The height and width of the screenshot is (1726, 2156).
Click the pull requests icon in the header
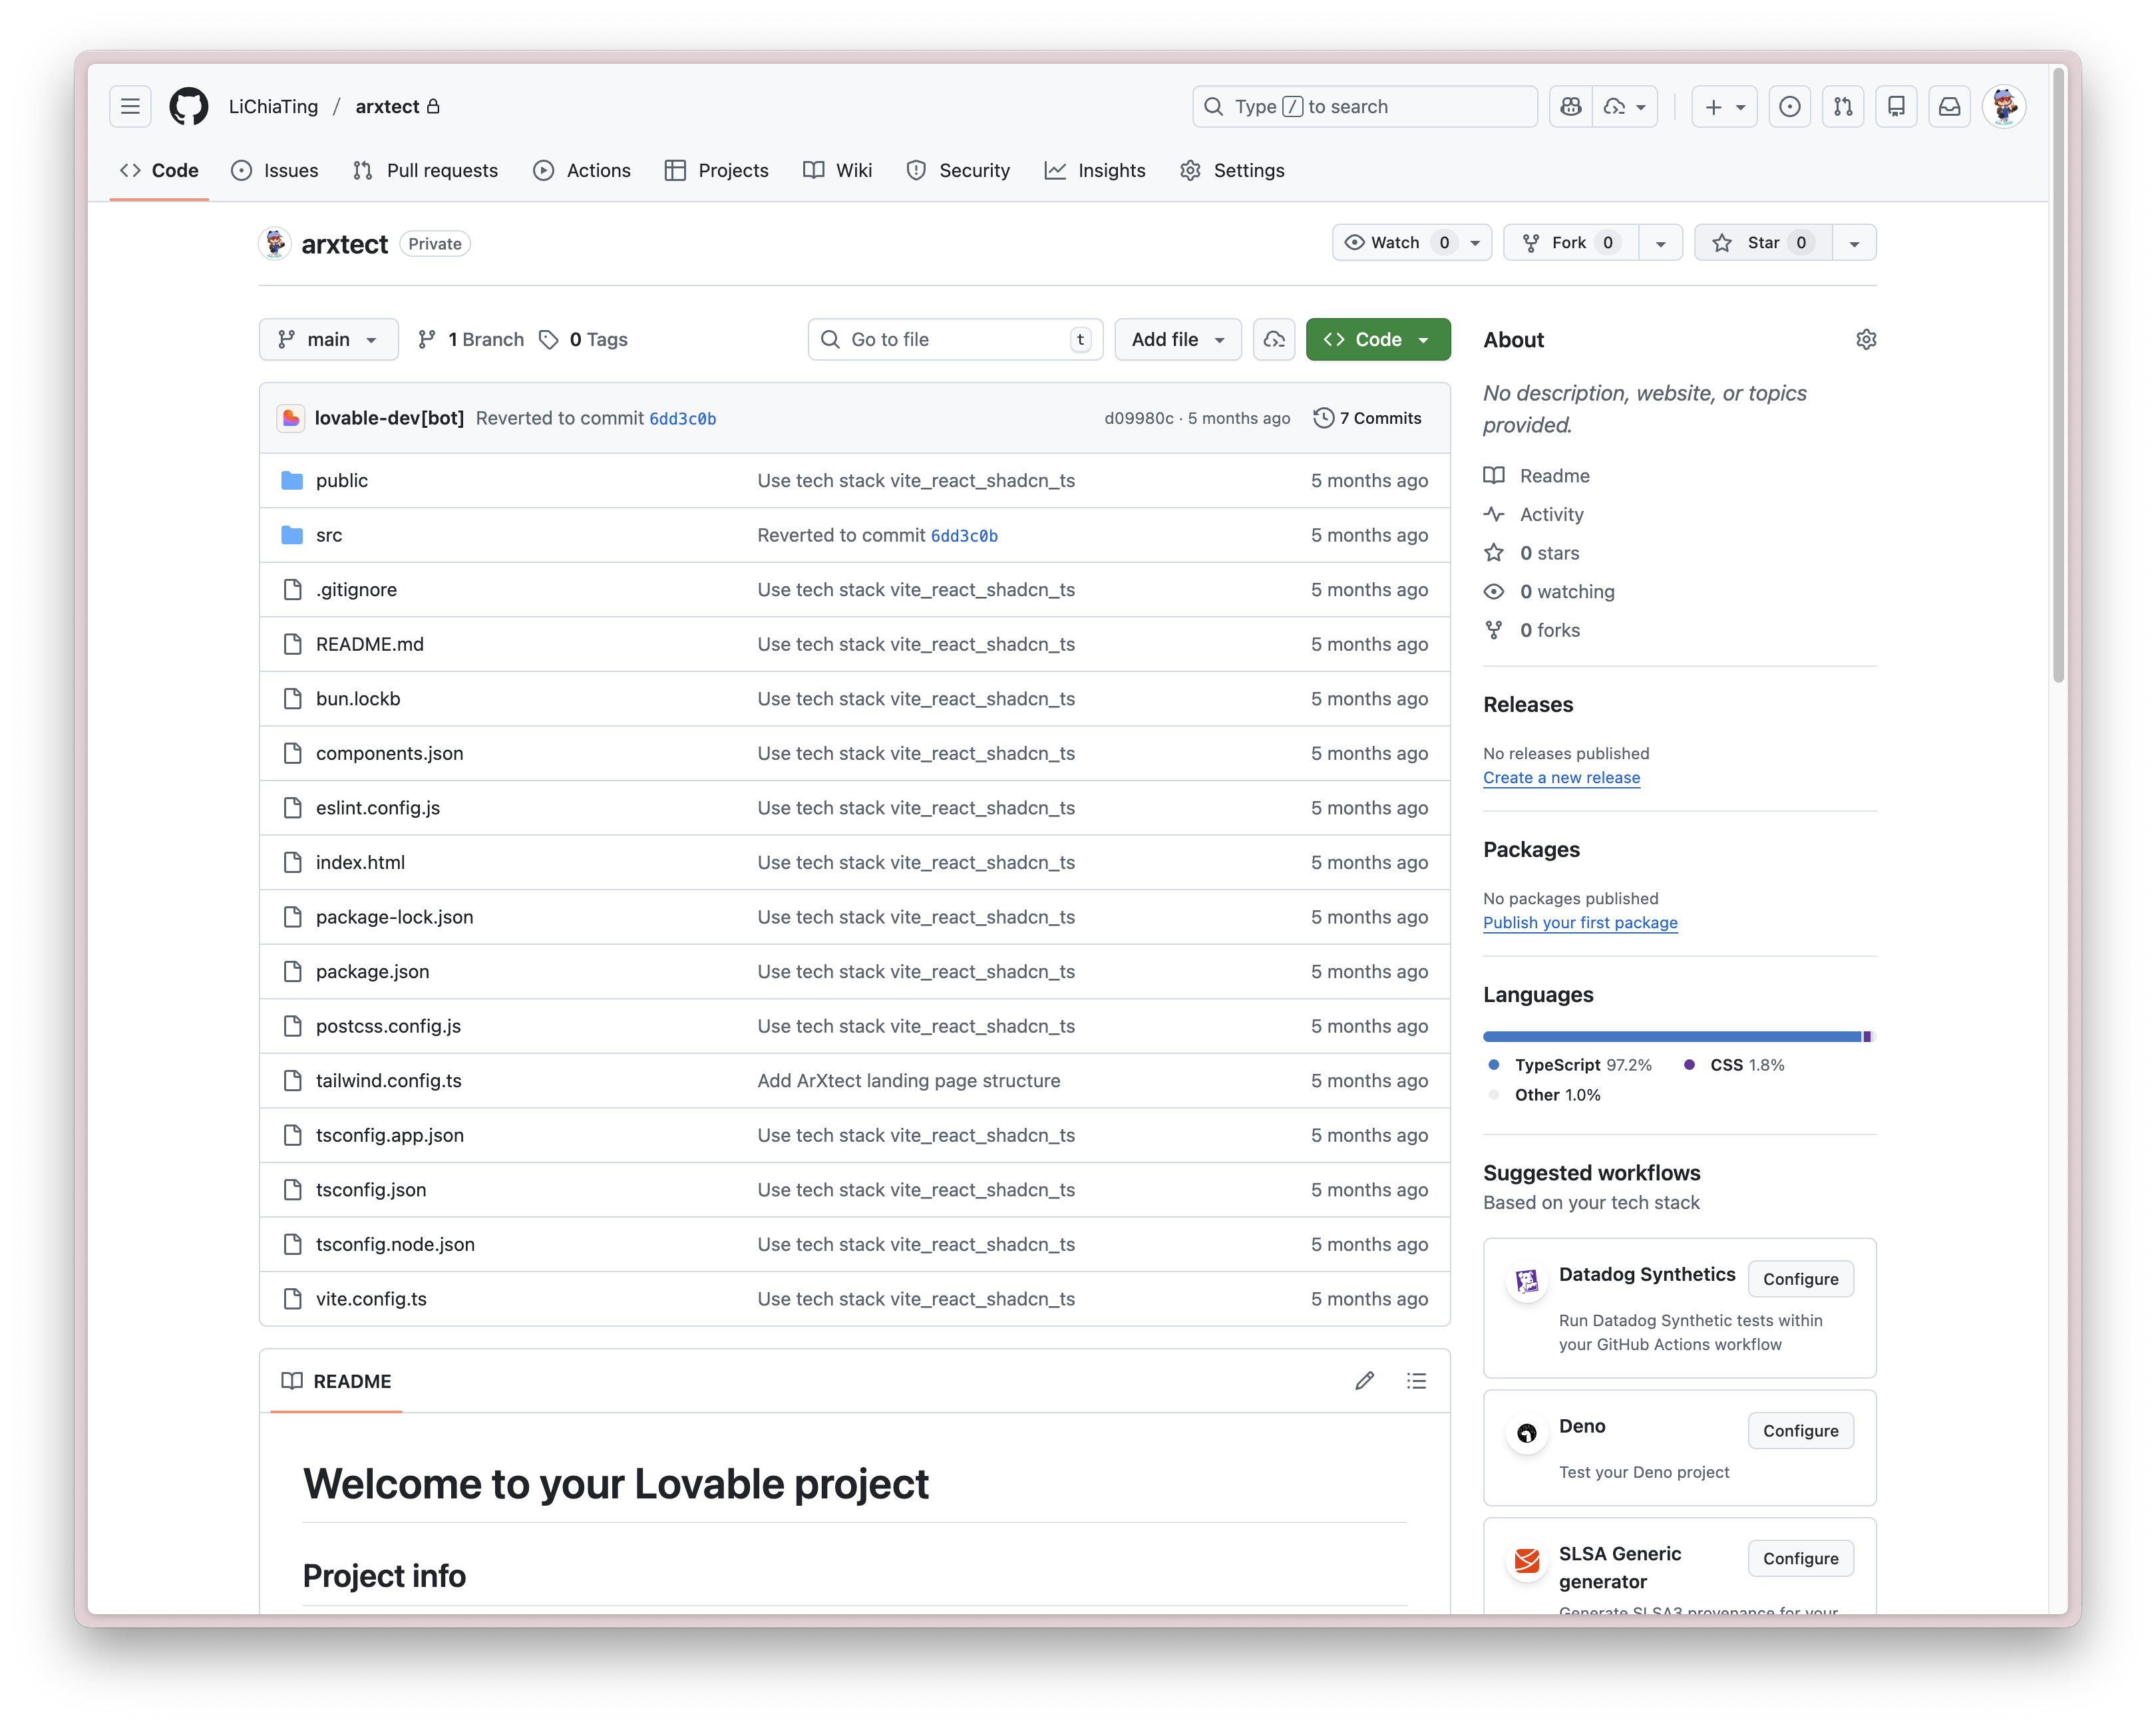(1843, 106)
